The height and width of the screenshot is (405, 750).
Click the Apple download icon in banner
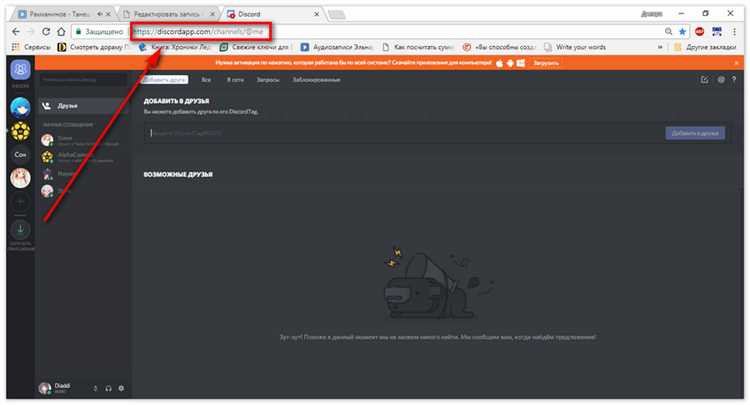coord(499,63)
